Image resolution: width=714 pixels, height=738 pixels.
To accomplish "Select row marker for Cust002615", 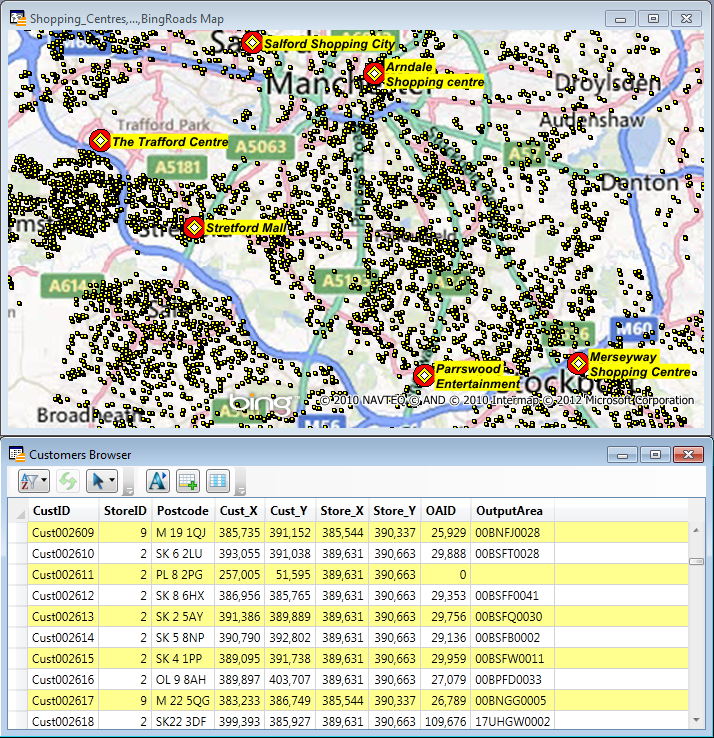I will click(18, 658).
